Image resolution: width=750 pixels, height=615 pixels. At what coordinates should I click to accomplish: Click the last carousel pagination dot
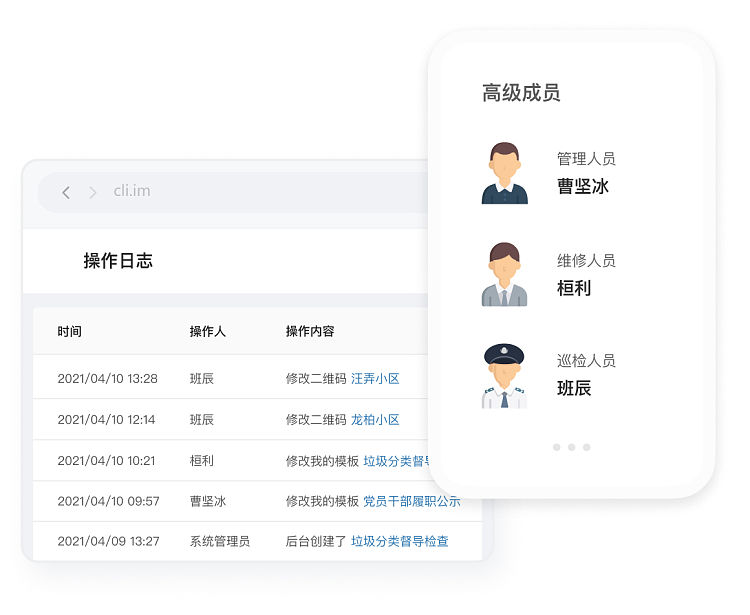(587, 447)
